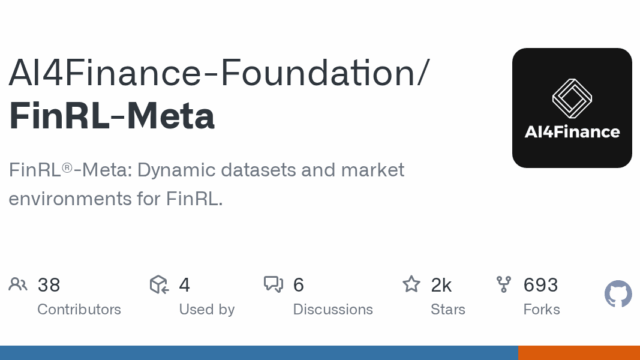This screenshot has height=360, width=640.
Task: Click the 38 contributors count
Action: click(x=49, y=285)
